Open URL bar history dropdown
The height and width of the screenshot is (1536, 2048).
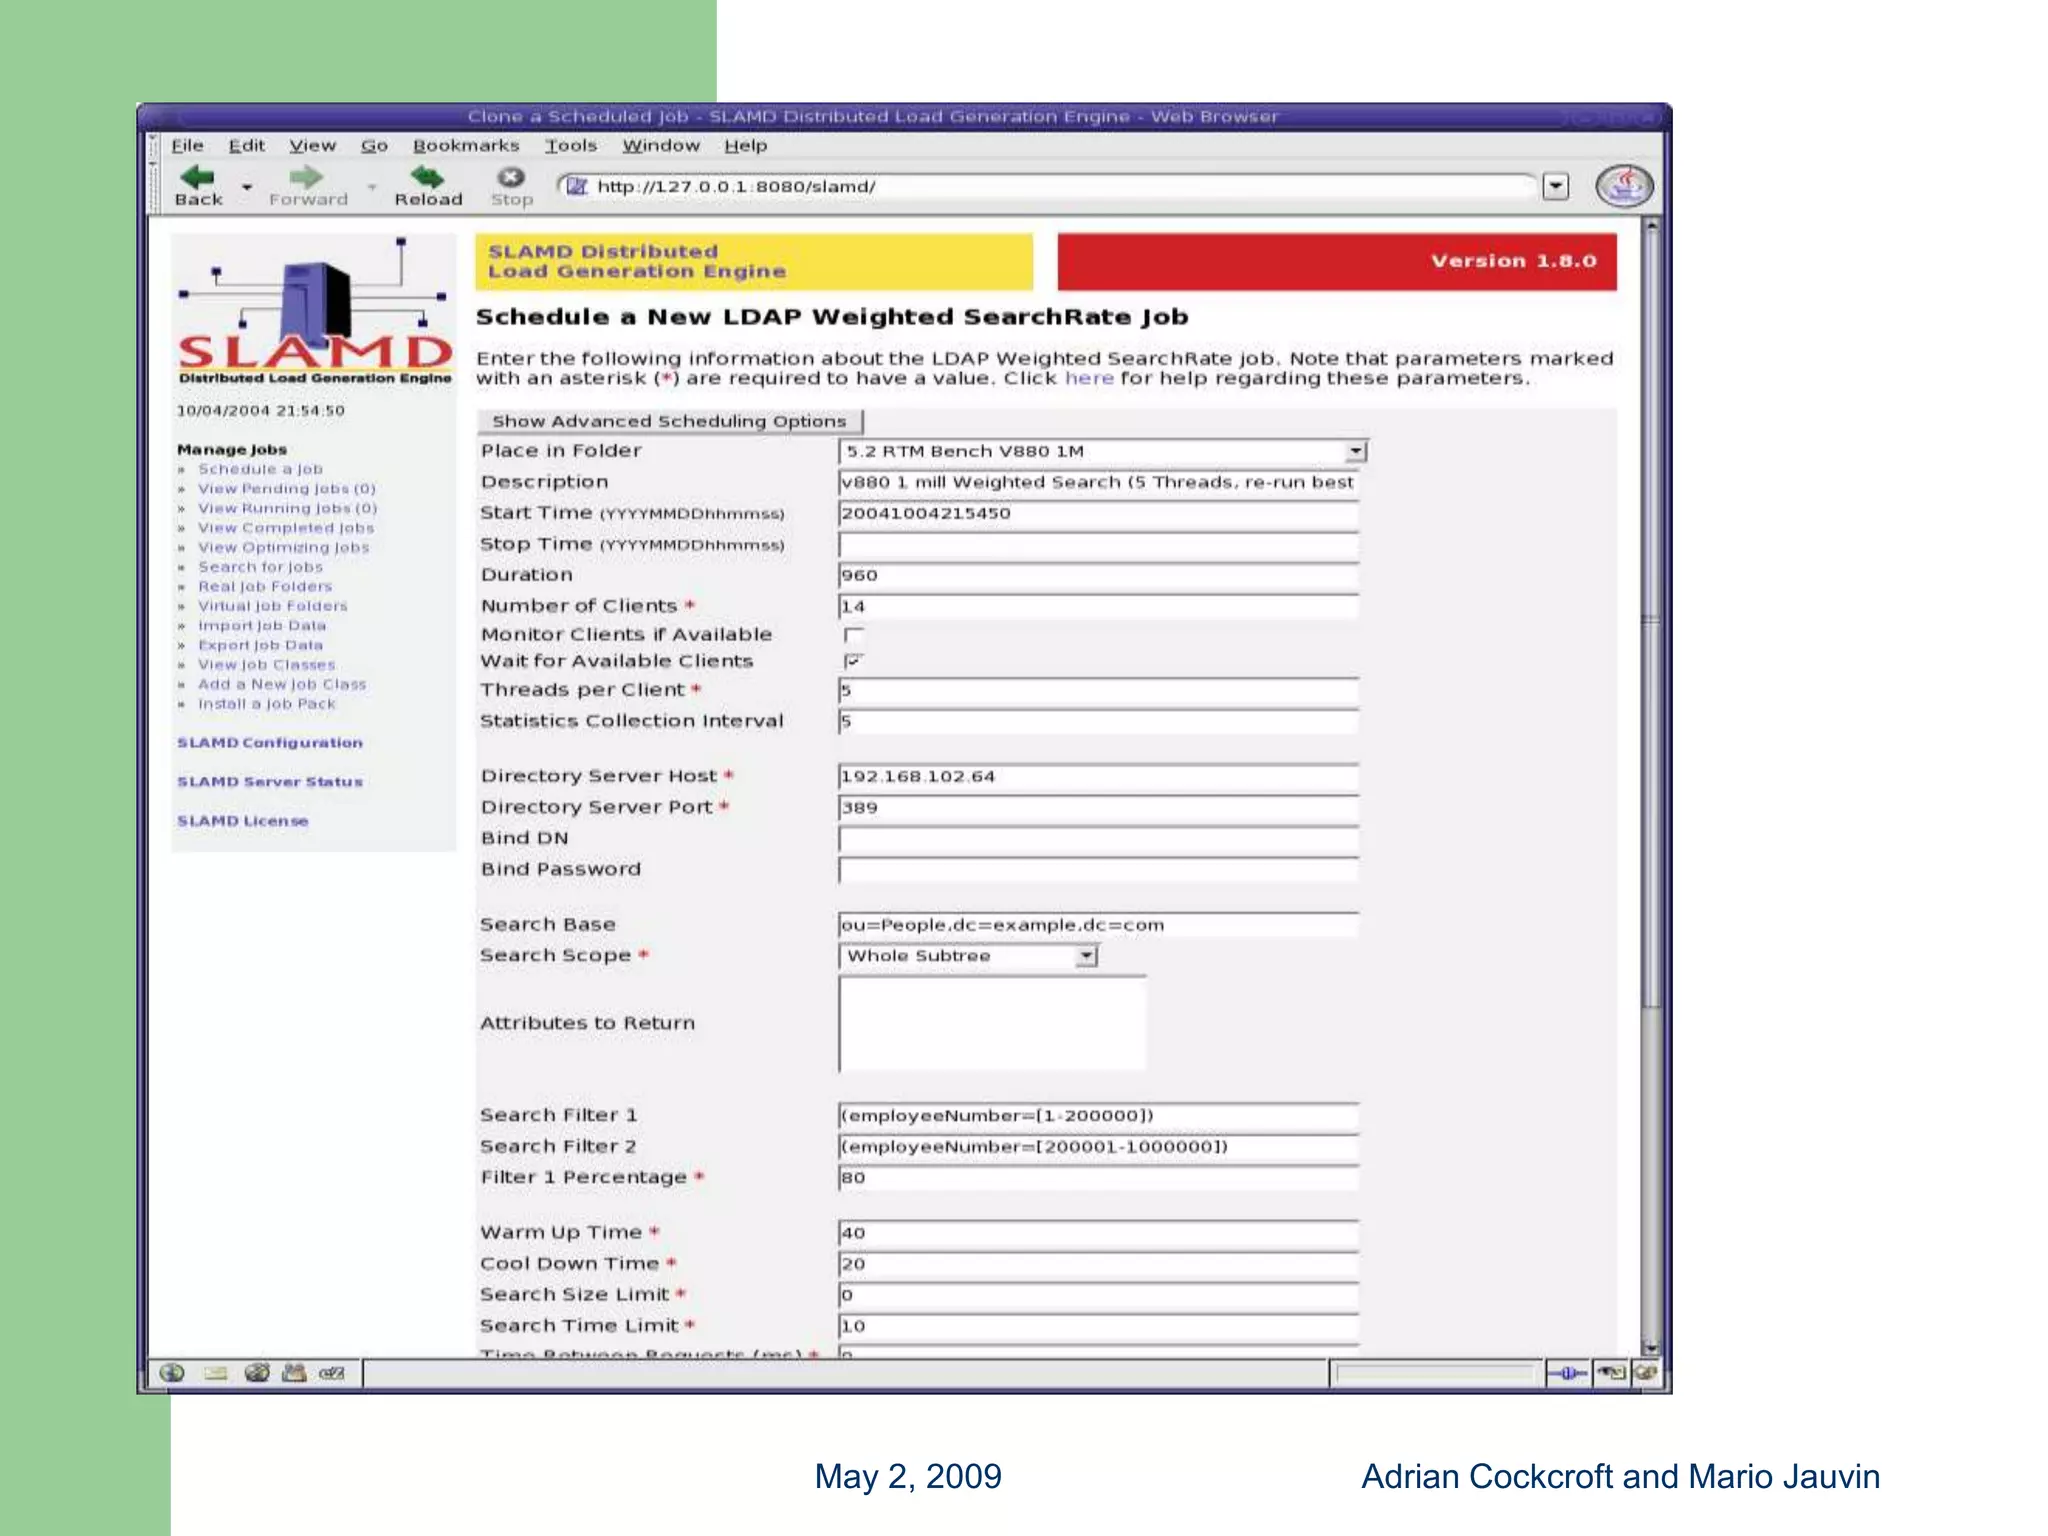coord(1555,186)
